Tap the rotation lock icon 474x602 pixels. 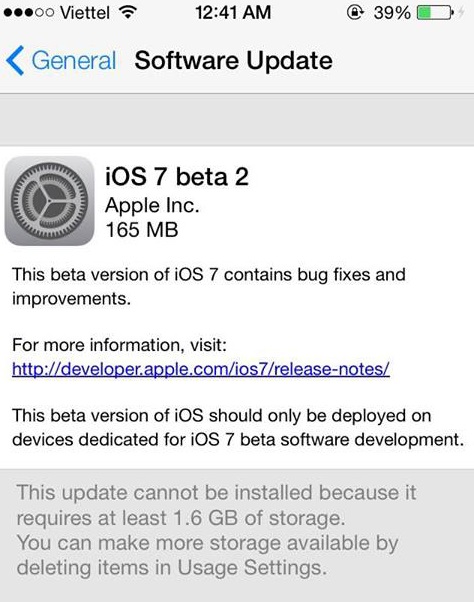pos(355,12)
